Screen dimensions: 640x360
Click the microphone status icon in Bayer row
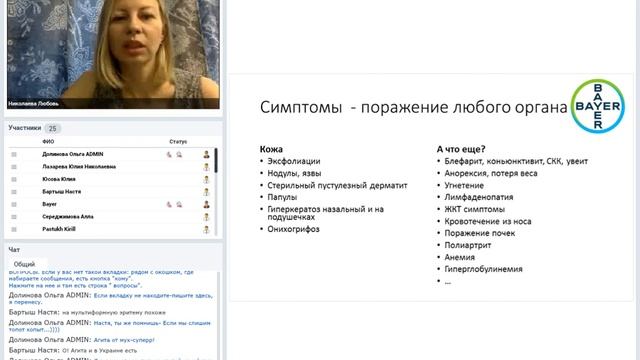169,204
